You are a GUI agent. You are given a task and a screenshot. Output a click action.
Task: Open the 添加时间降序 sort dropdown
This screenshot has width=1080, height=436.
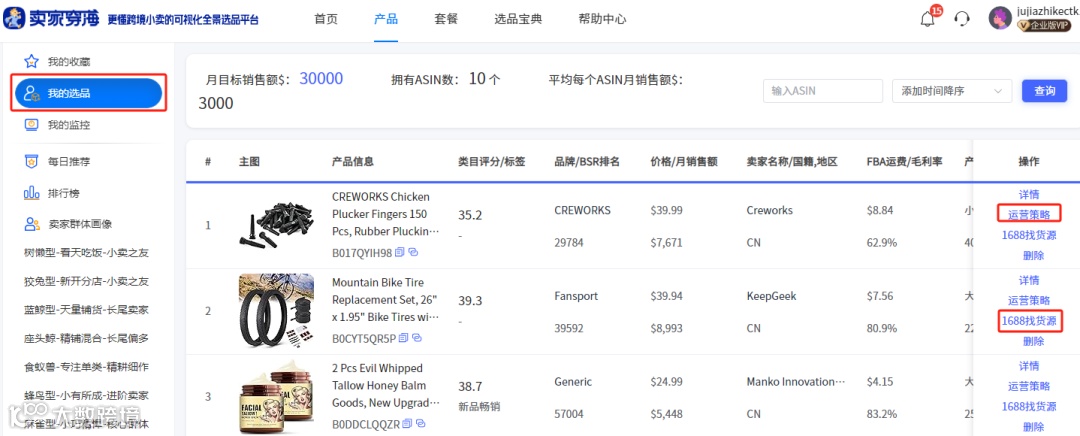[952, 91]
